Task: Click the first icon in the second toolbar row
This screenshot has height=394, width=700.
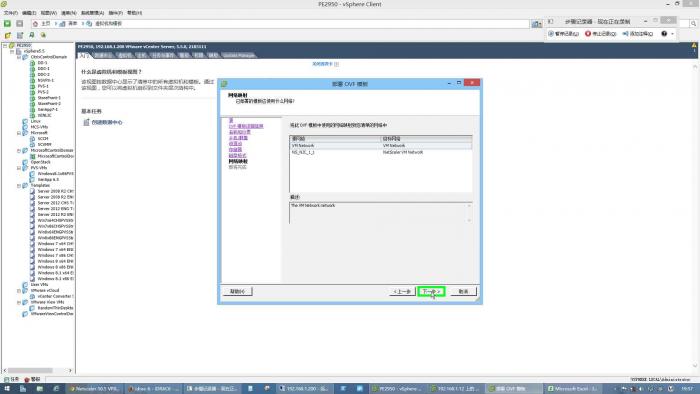Action: 8,35
